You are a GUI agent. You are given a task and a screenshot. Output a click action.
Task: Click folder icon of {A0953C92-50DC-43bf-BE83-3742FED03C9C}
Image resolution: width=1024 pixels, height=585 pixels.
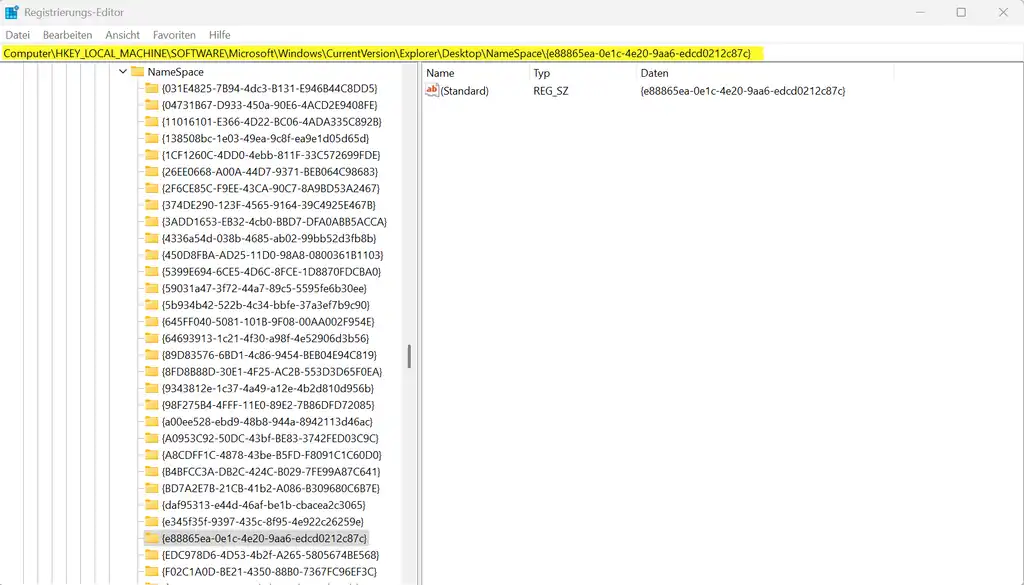152,438
